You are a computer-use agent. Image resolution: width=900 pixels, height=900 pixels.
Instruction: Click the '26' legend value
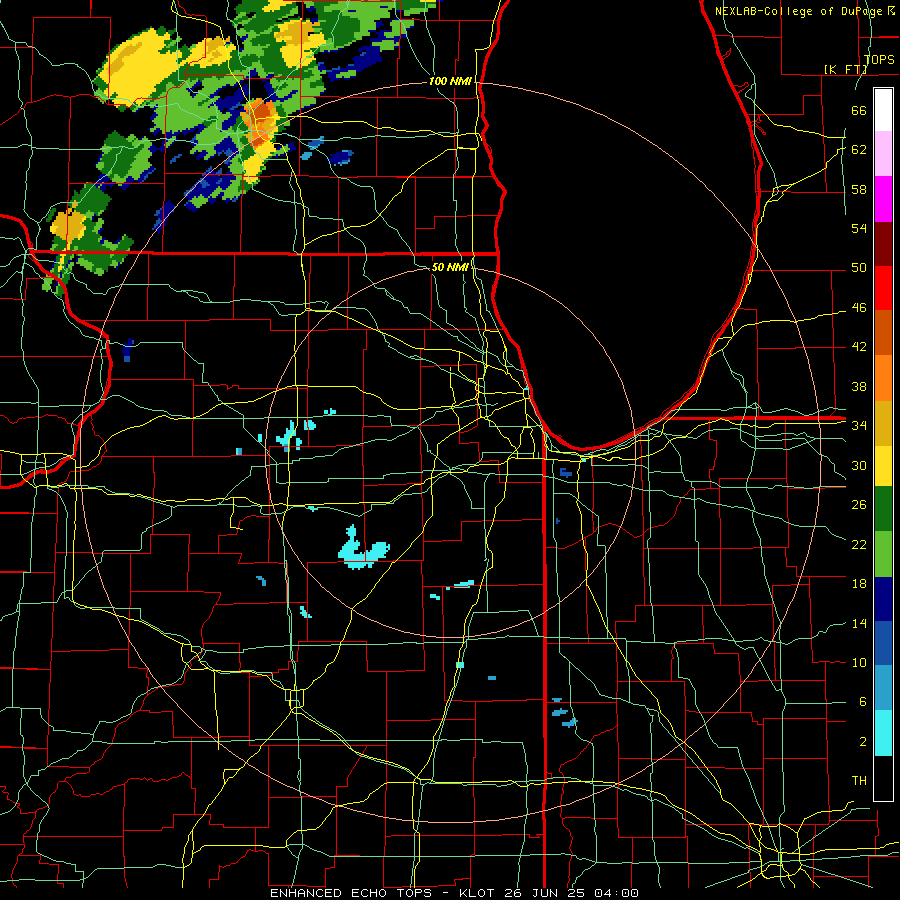(x=859, y=505)
